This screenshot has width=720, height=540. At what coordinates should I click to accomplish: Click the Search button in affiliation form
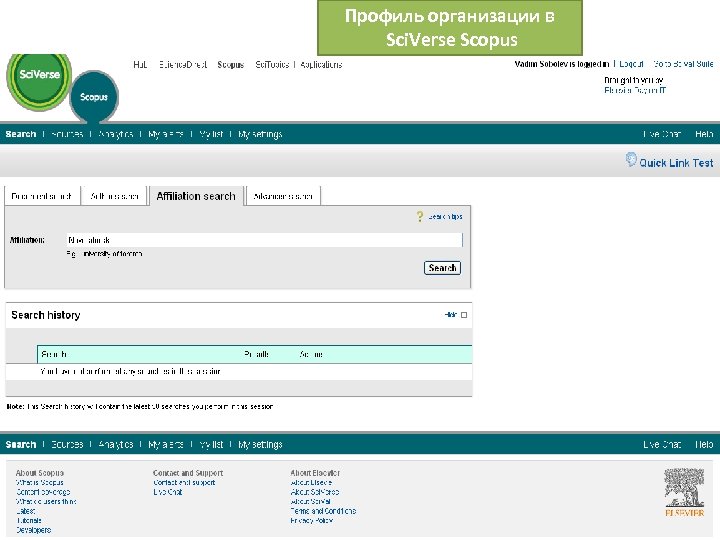pos(442,268)
